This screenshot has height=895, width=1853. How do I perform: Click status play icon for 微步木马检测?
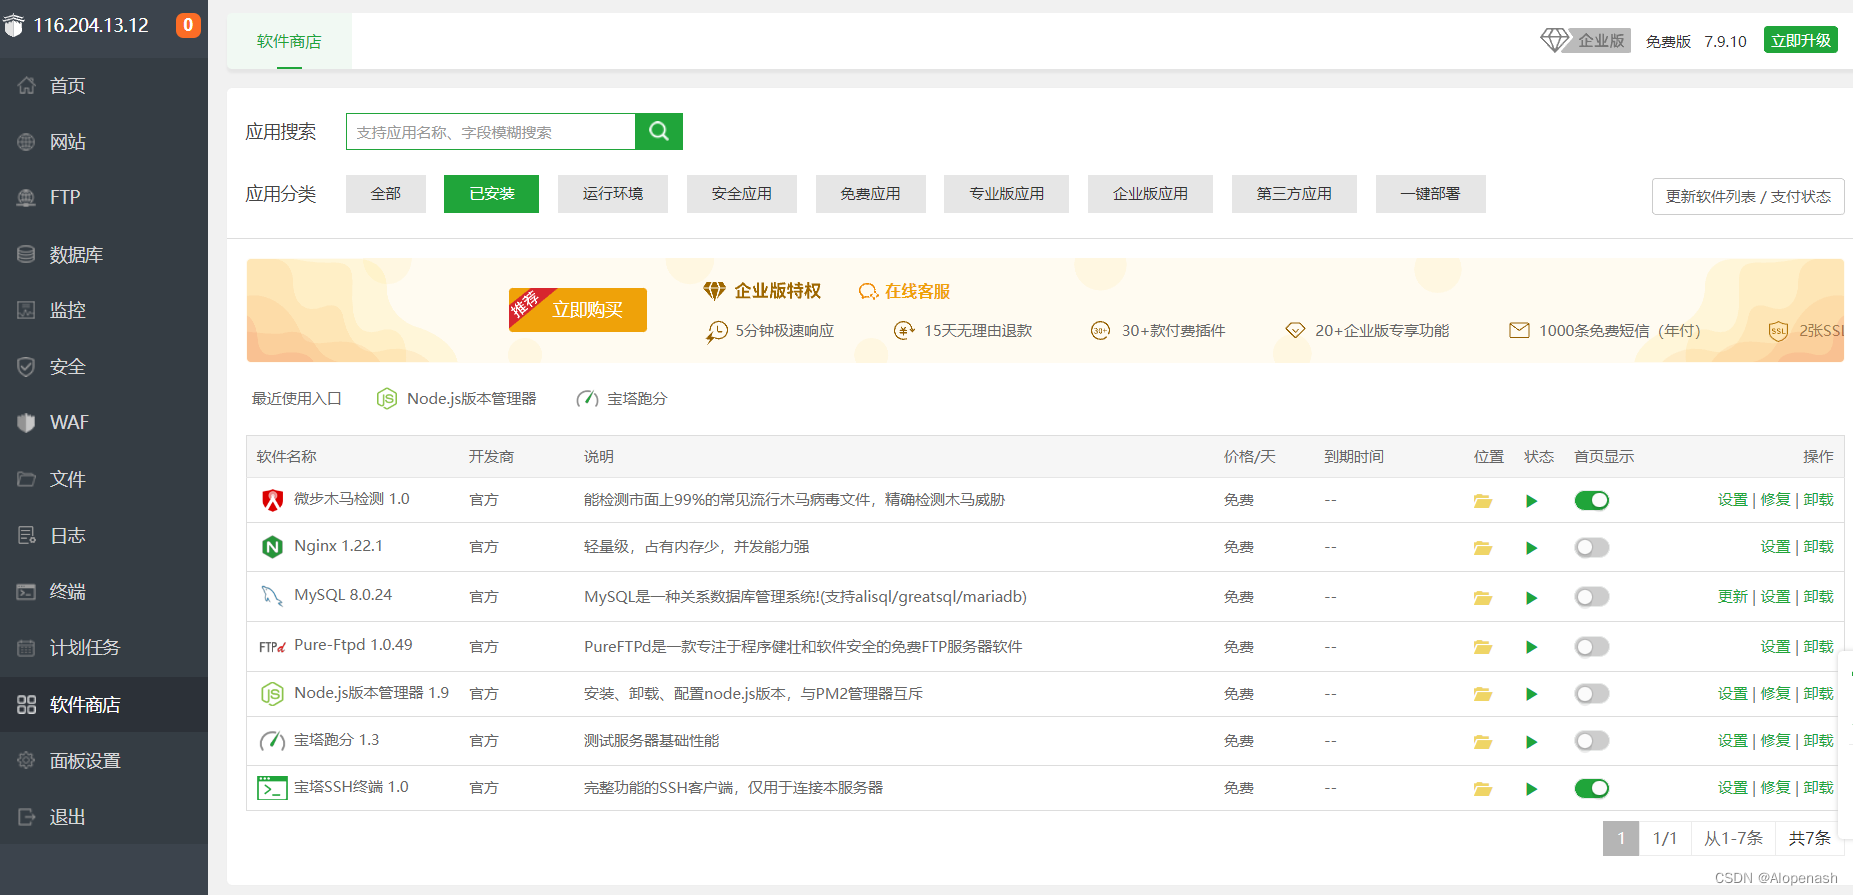click(1531, 501)
